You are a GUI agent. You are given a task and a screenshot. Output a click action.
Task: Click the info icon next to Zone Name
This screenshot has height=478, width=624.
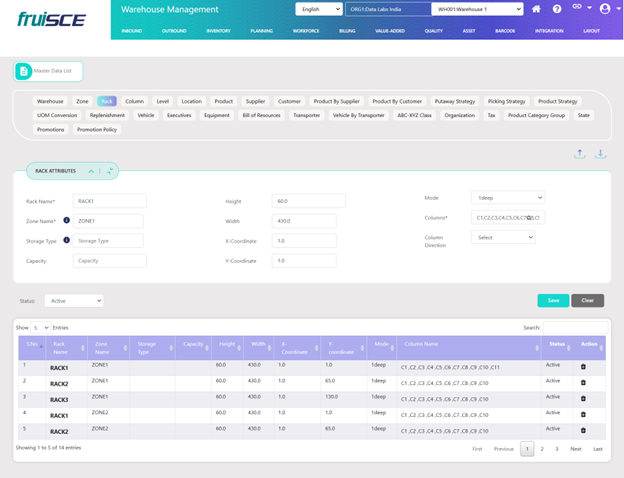pos(66,220)
